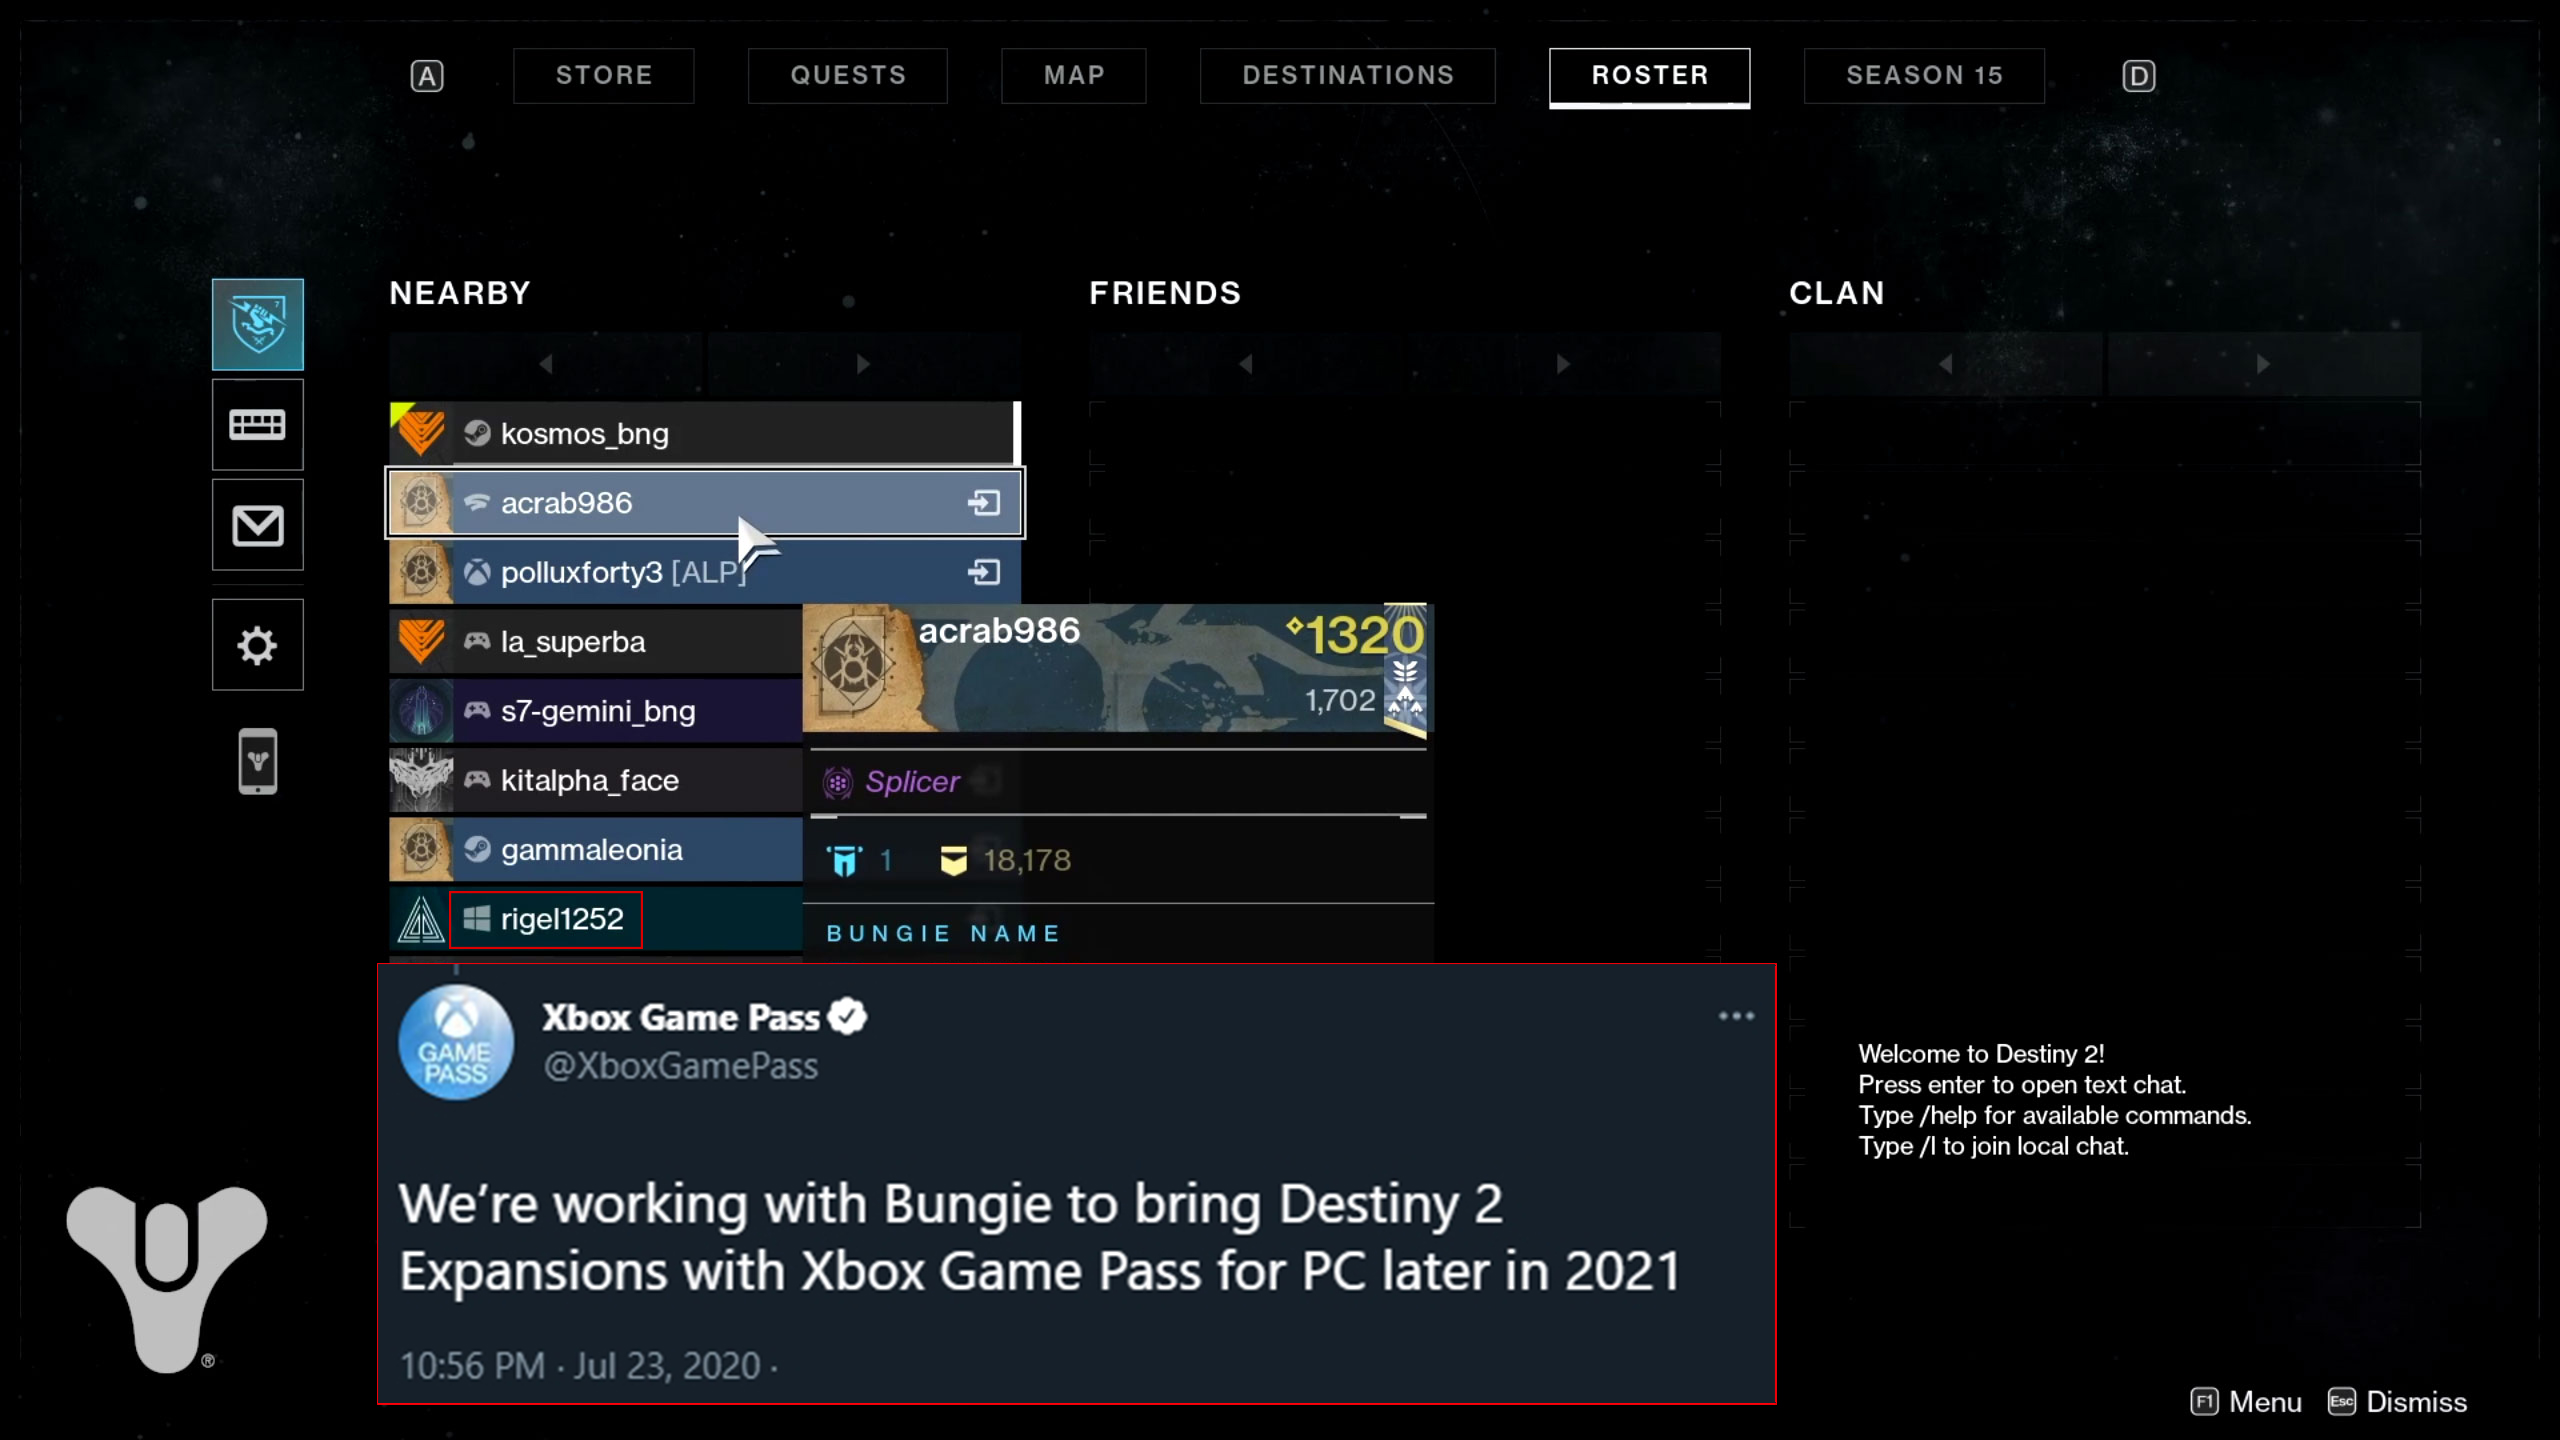The width and height of the screenshot is (2560, 1440).
Task: Click kitalpha_face white emblem icon
Action: (x=421, y=780)
